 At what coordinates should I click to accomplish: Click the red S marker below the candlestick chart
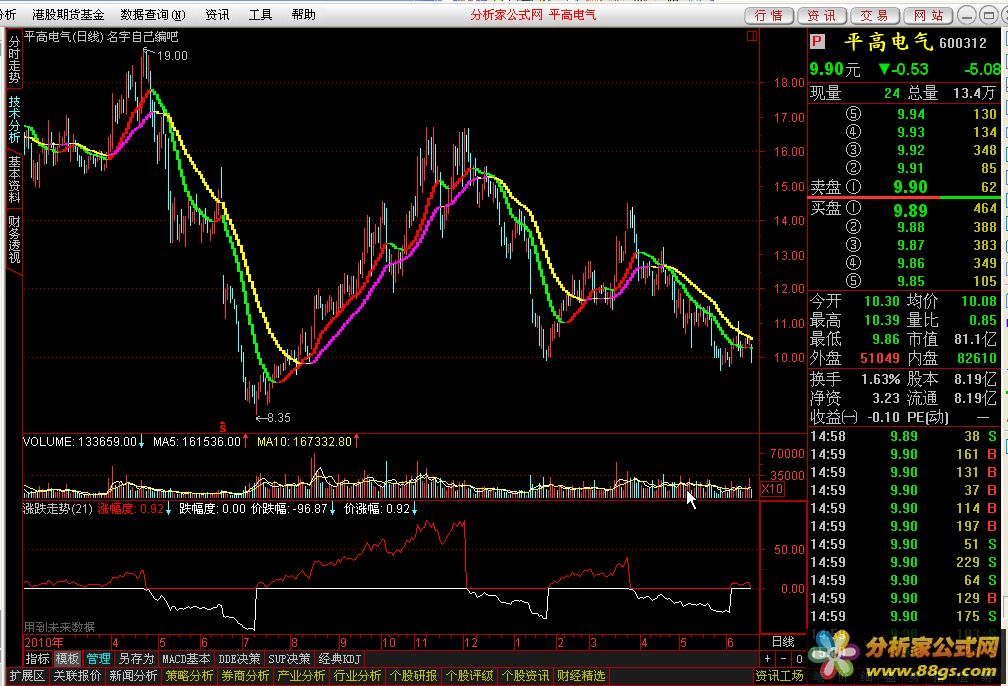coord(222,427)
